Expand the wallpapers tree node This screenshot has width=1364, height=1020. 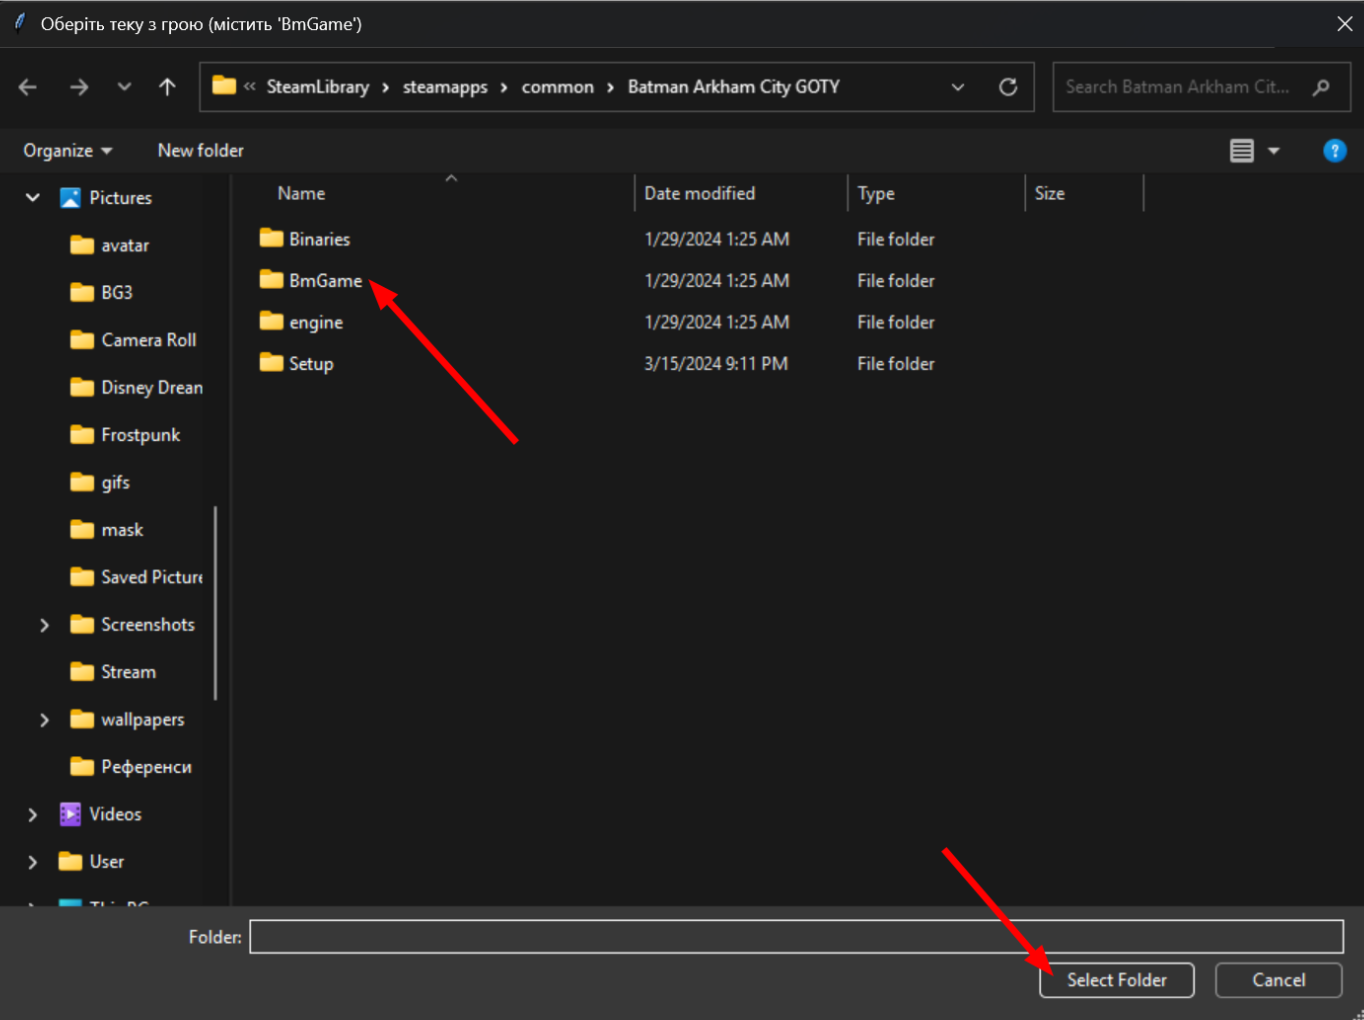(44, 720)
